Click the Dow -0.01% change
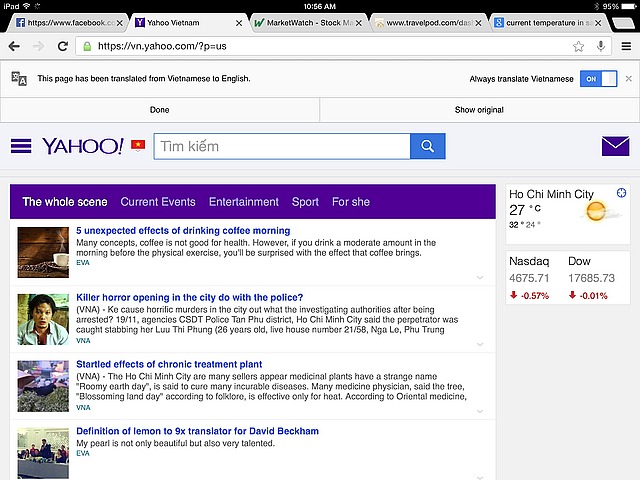Screen dimensions: 640x480 588,296
